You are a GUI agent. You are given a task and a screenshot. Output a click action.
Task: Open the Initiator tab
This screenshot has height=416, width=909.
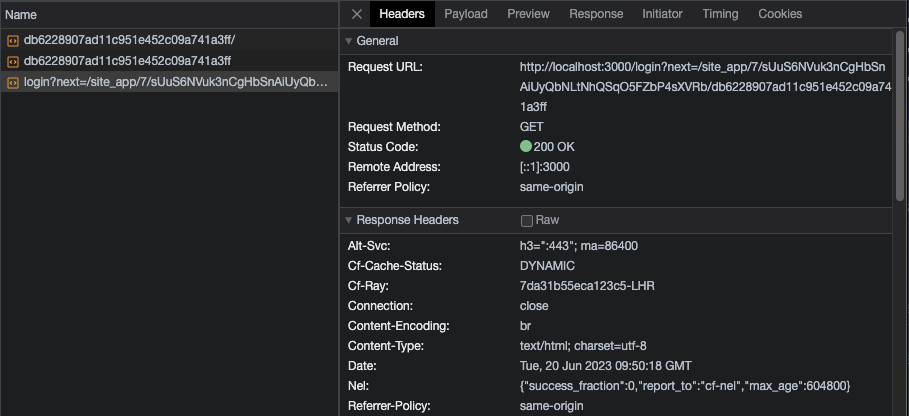pos(662,14)
